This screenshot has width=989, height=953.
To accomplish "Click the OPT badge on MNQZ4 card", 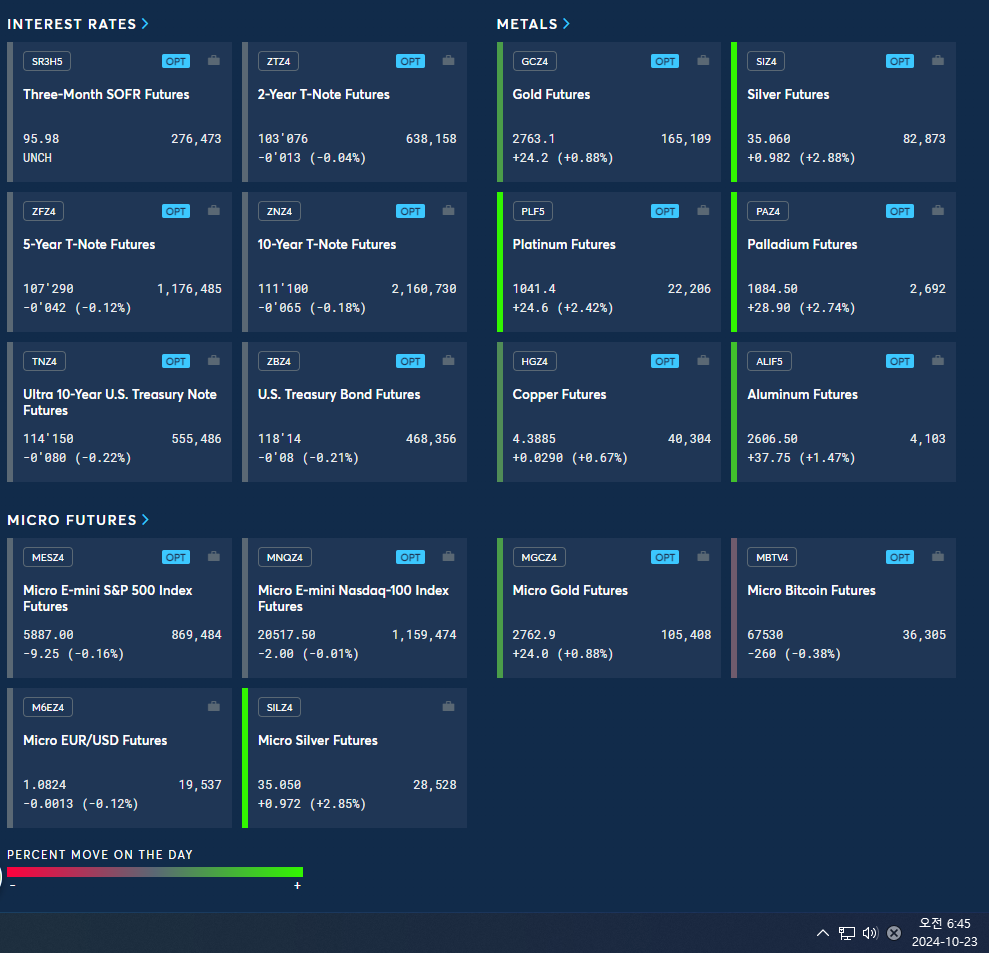I will point(411,558).
